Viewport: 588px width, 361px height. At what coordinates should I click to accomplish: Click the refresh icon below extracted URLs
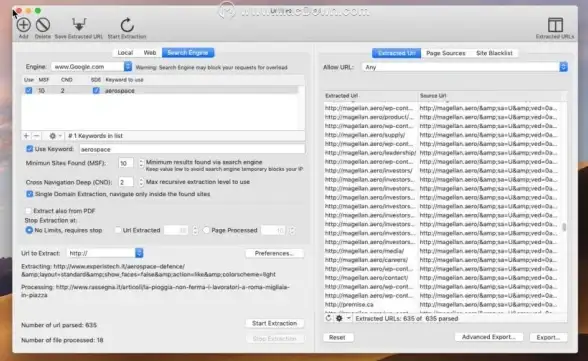(328, 318)
